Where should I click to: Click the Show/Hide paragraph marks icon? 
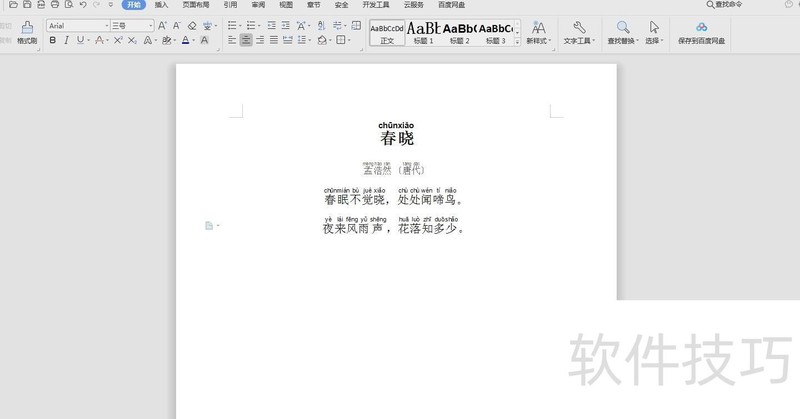coord(337,25)
